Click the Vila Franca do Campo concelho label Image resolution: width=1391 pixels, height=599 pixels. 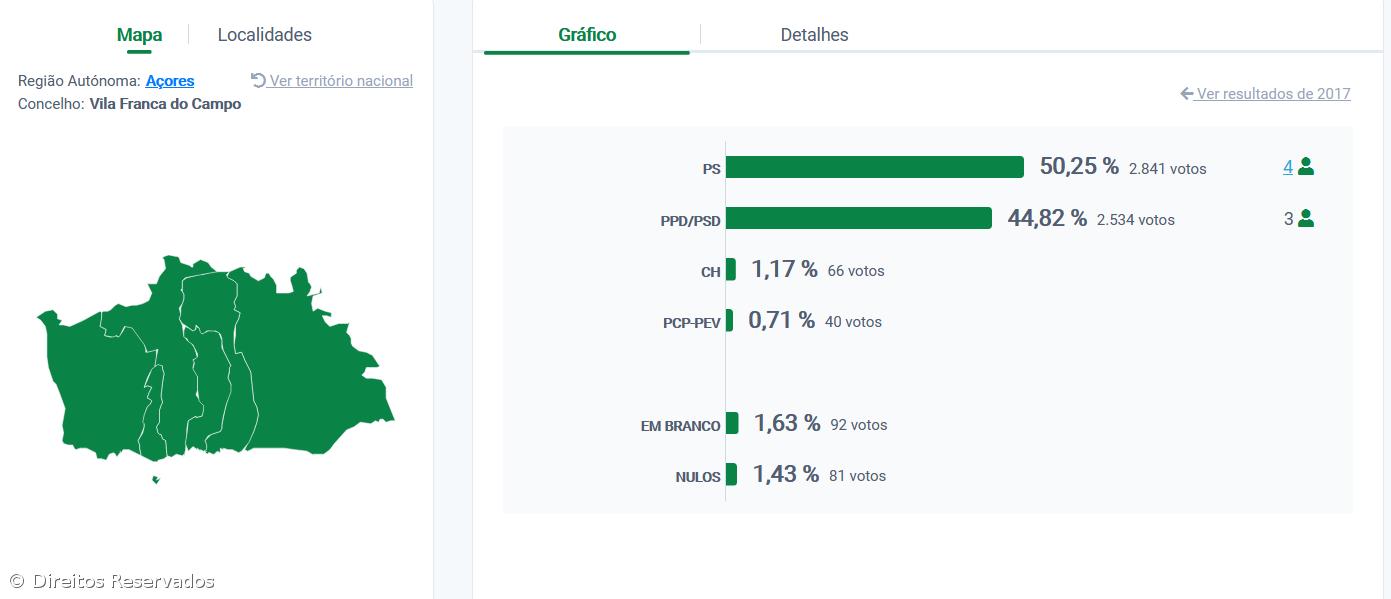click(165, 104)
